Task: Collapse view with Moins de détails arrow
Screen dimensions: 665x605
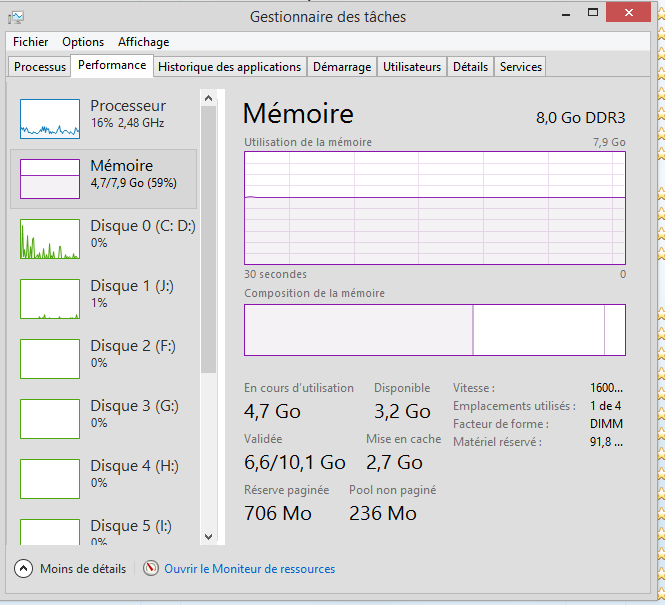Action: pyautogui.click(x=24, y=568)
